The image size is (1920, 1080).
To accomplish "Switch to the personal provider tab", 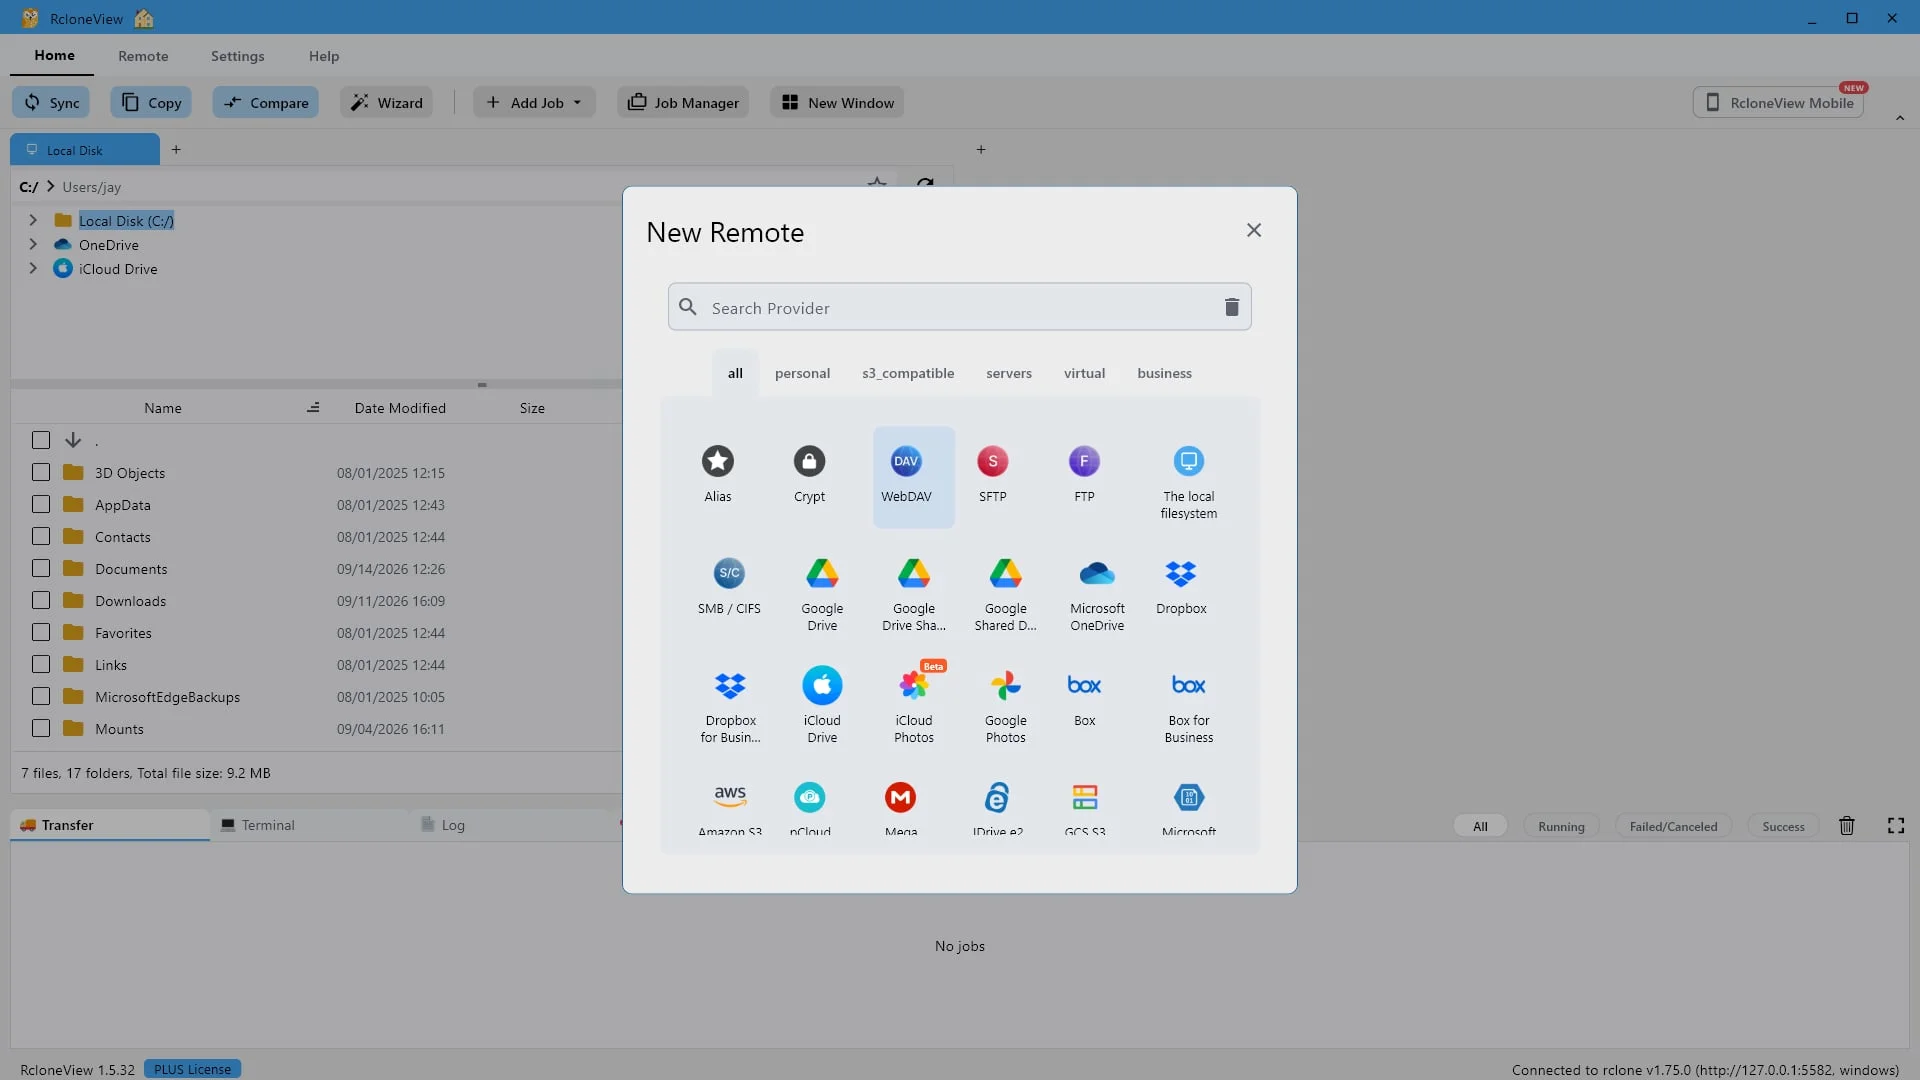I will [802, 373].
